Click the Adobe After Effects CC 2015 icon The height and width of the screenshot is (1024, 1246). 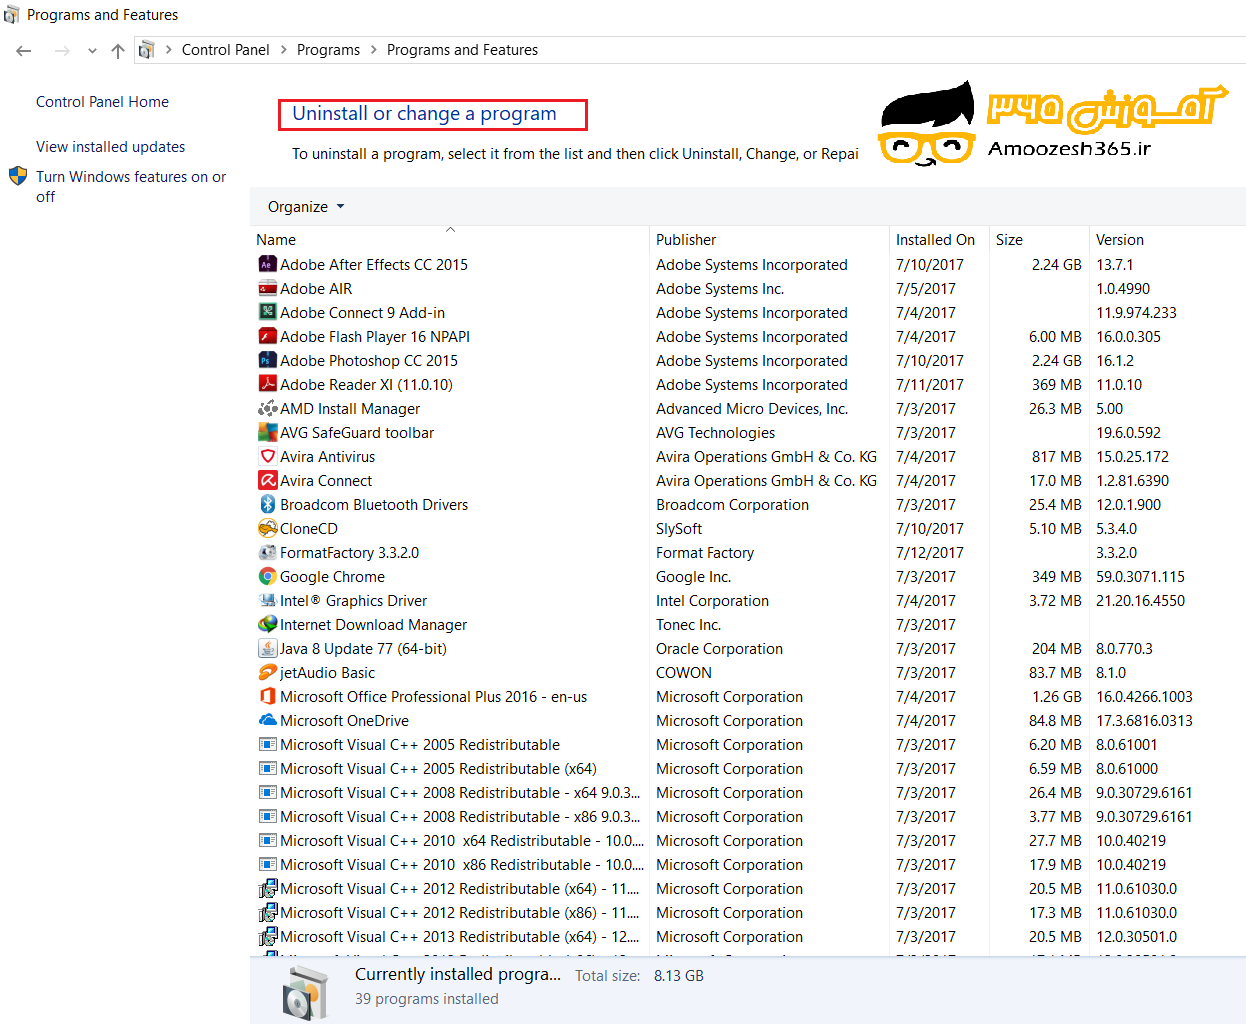[x=267, y=264]
